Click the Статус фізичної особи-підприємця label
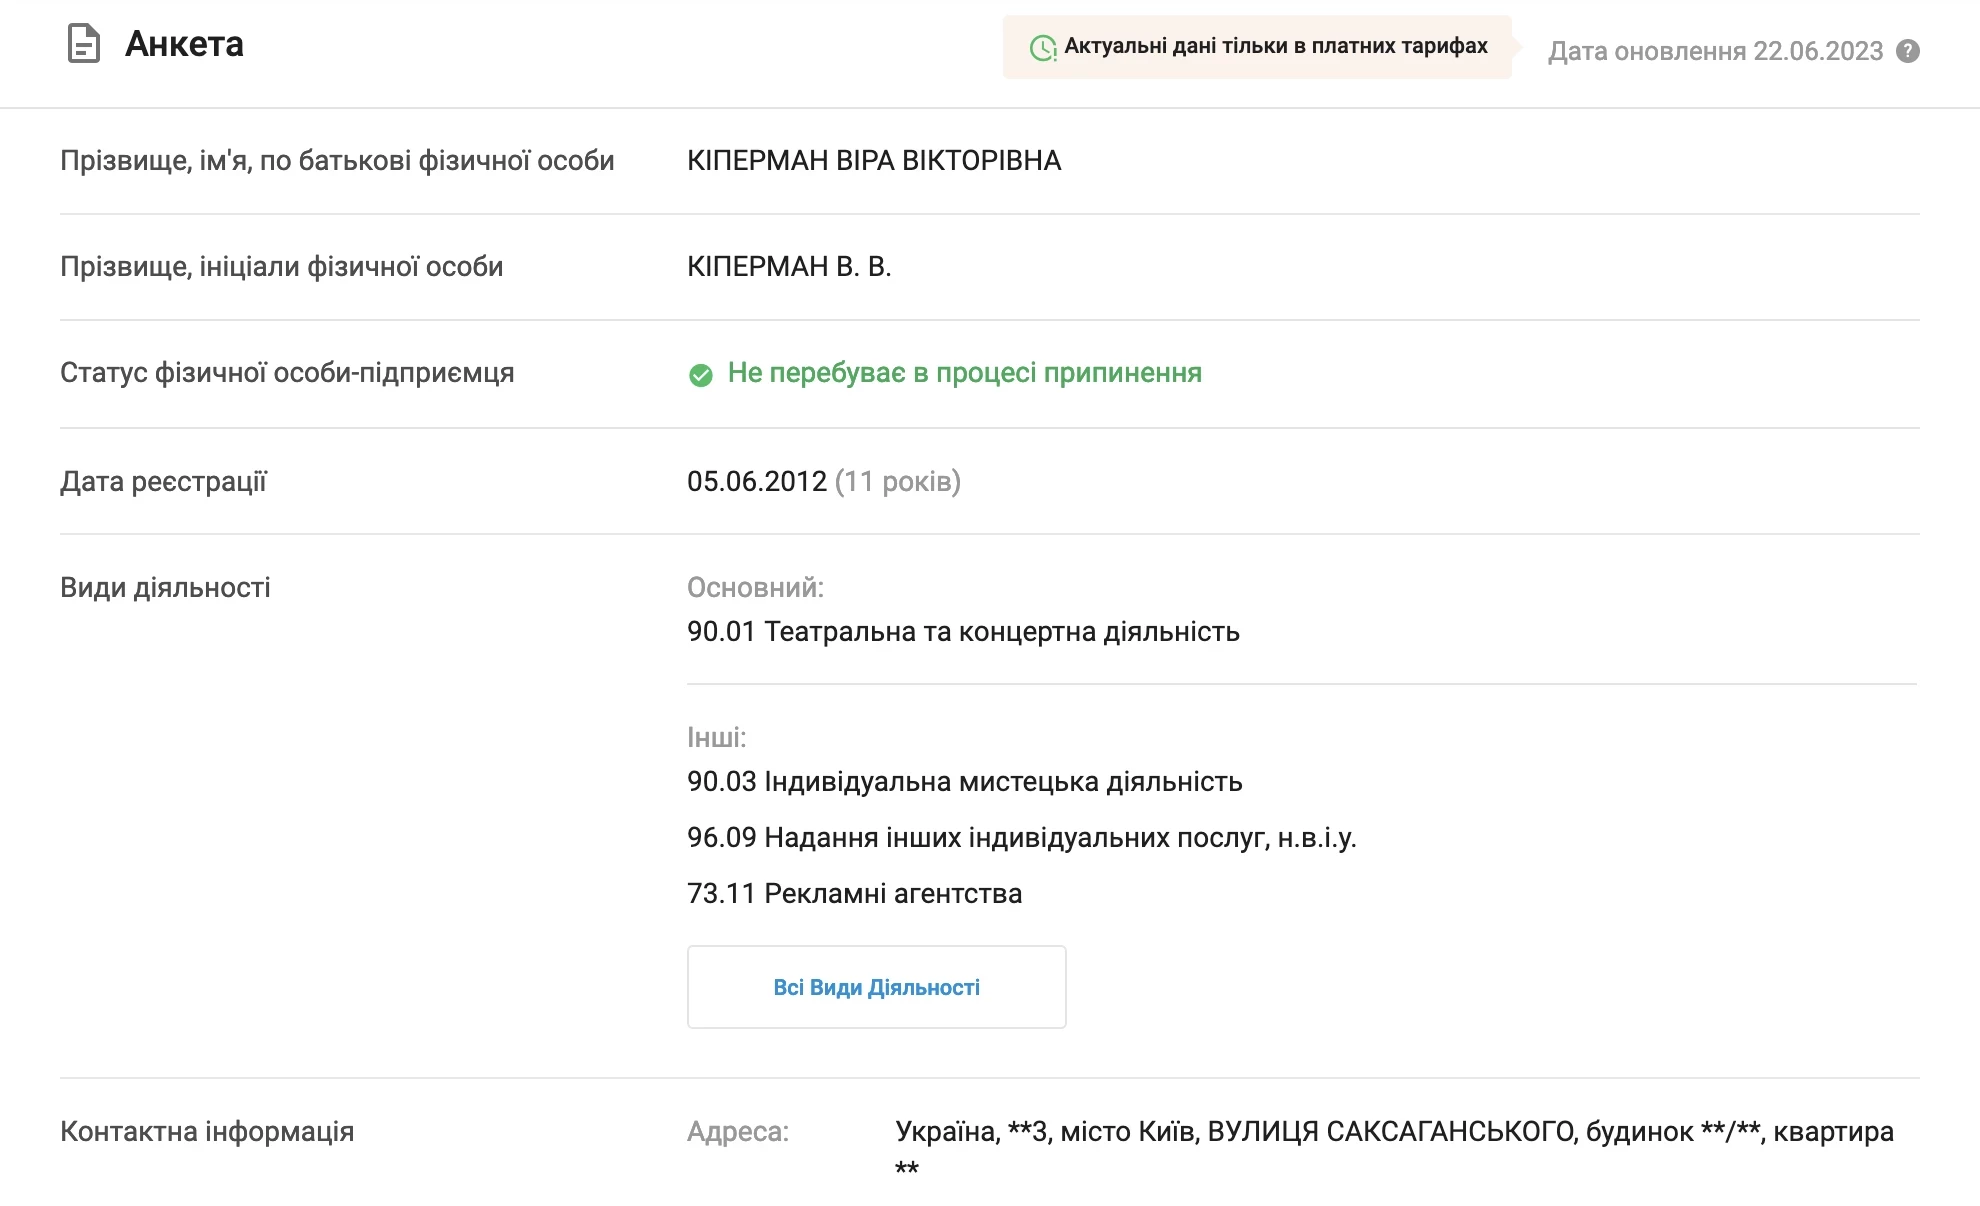 [287, 373]
